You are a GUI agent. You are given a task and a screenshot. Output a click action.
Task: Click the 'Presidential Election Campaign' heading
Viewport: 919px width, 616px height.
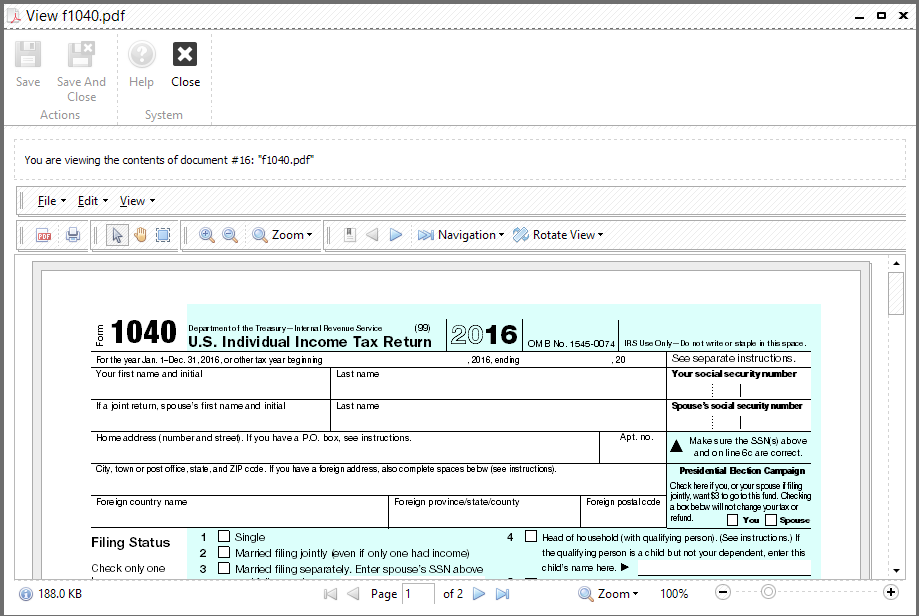(742, 471)
